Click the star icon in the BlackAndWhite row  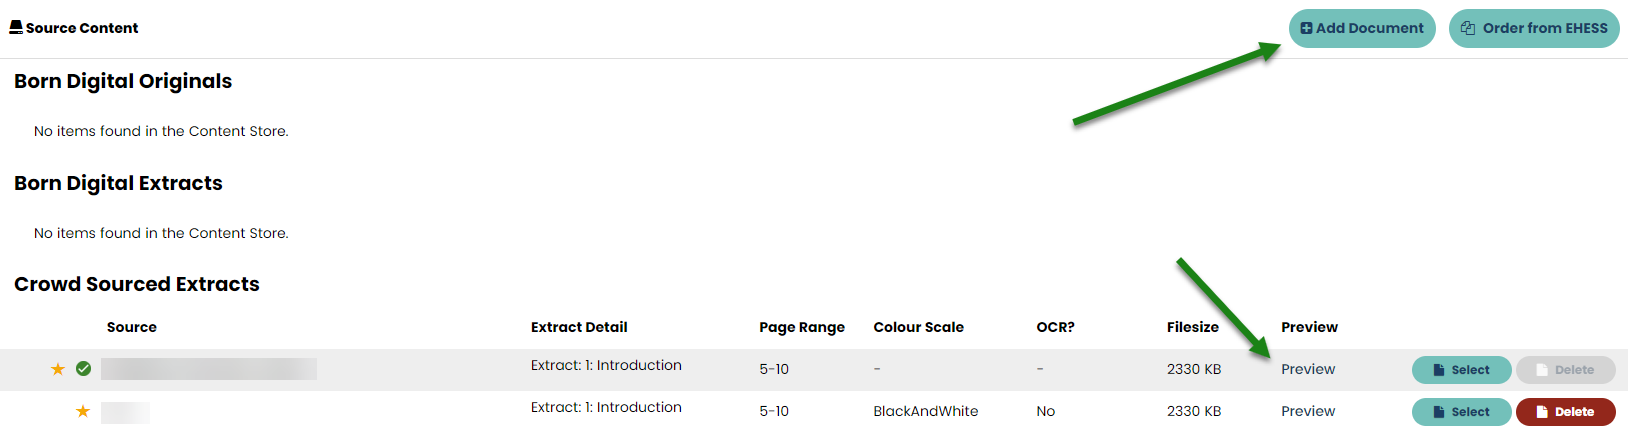click(83, 411)
